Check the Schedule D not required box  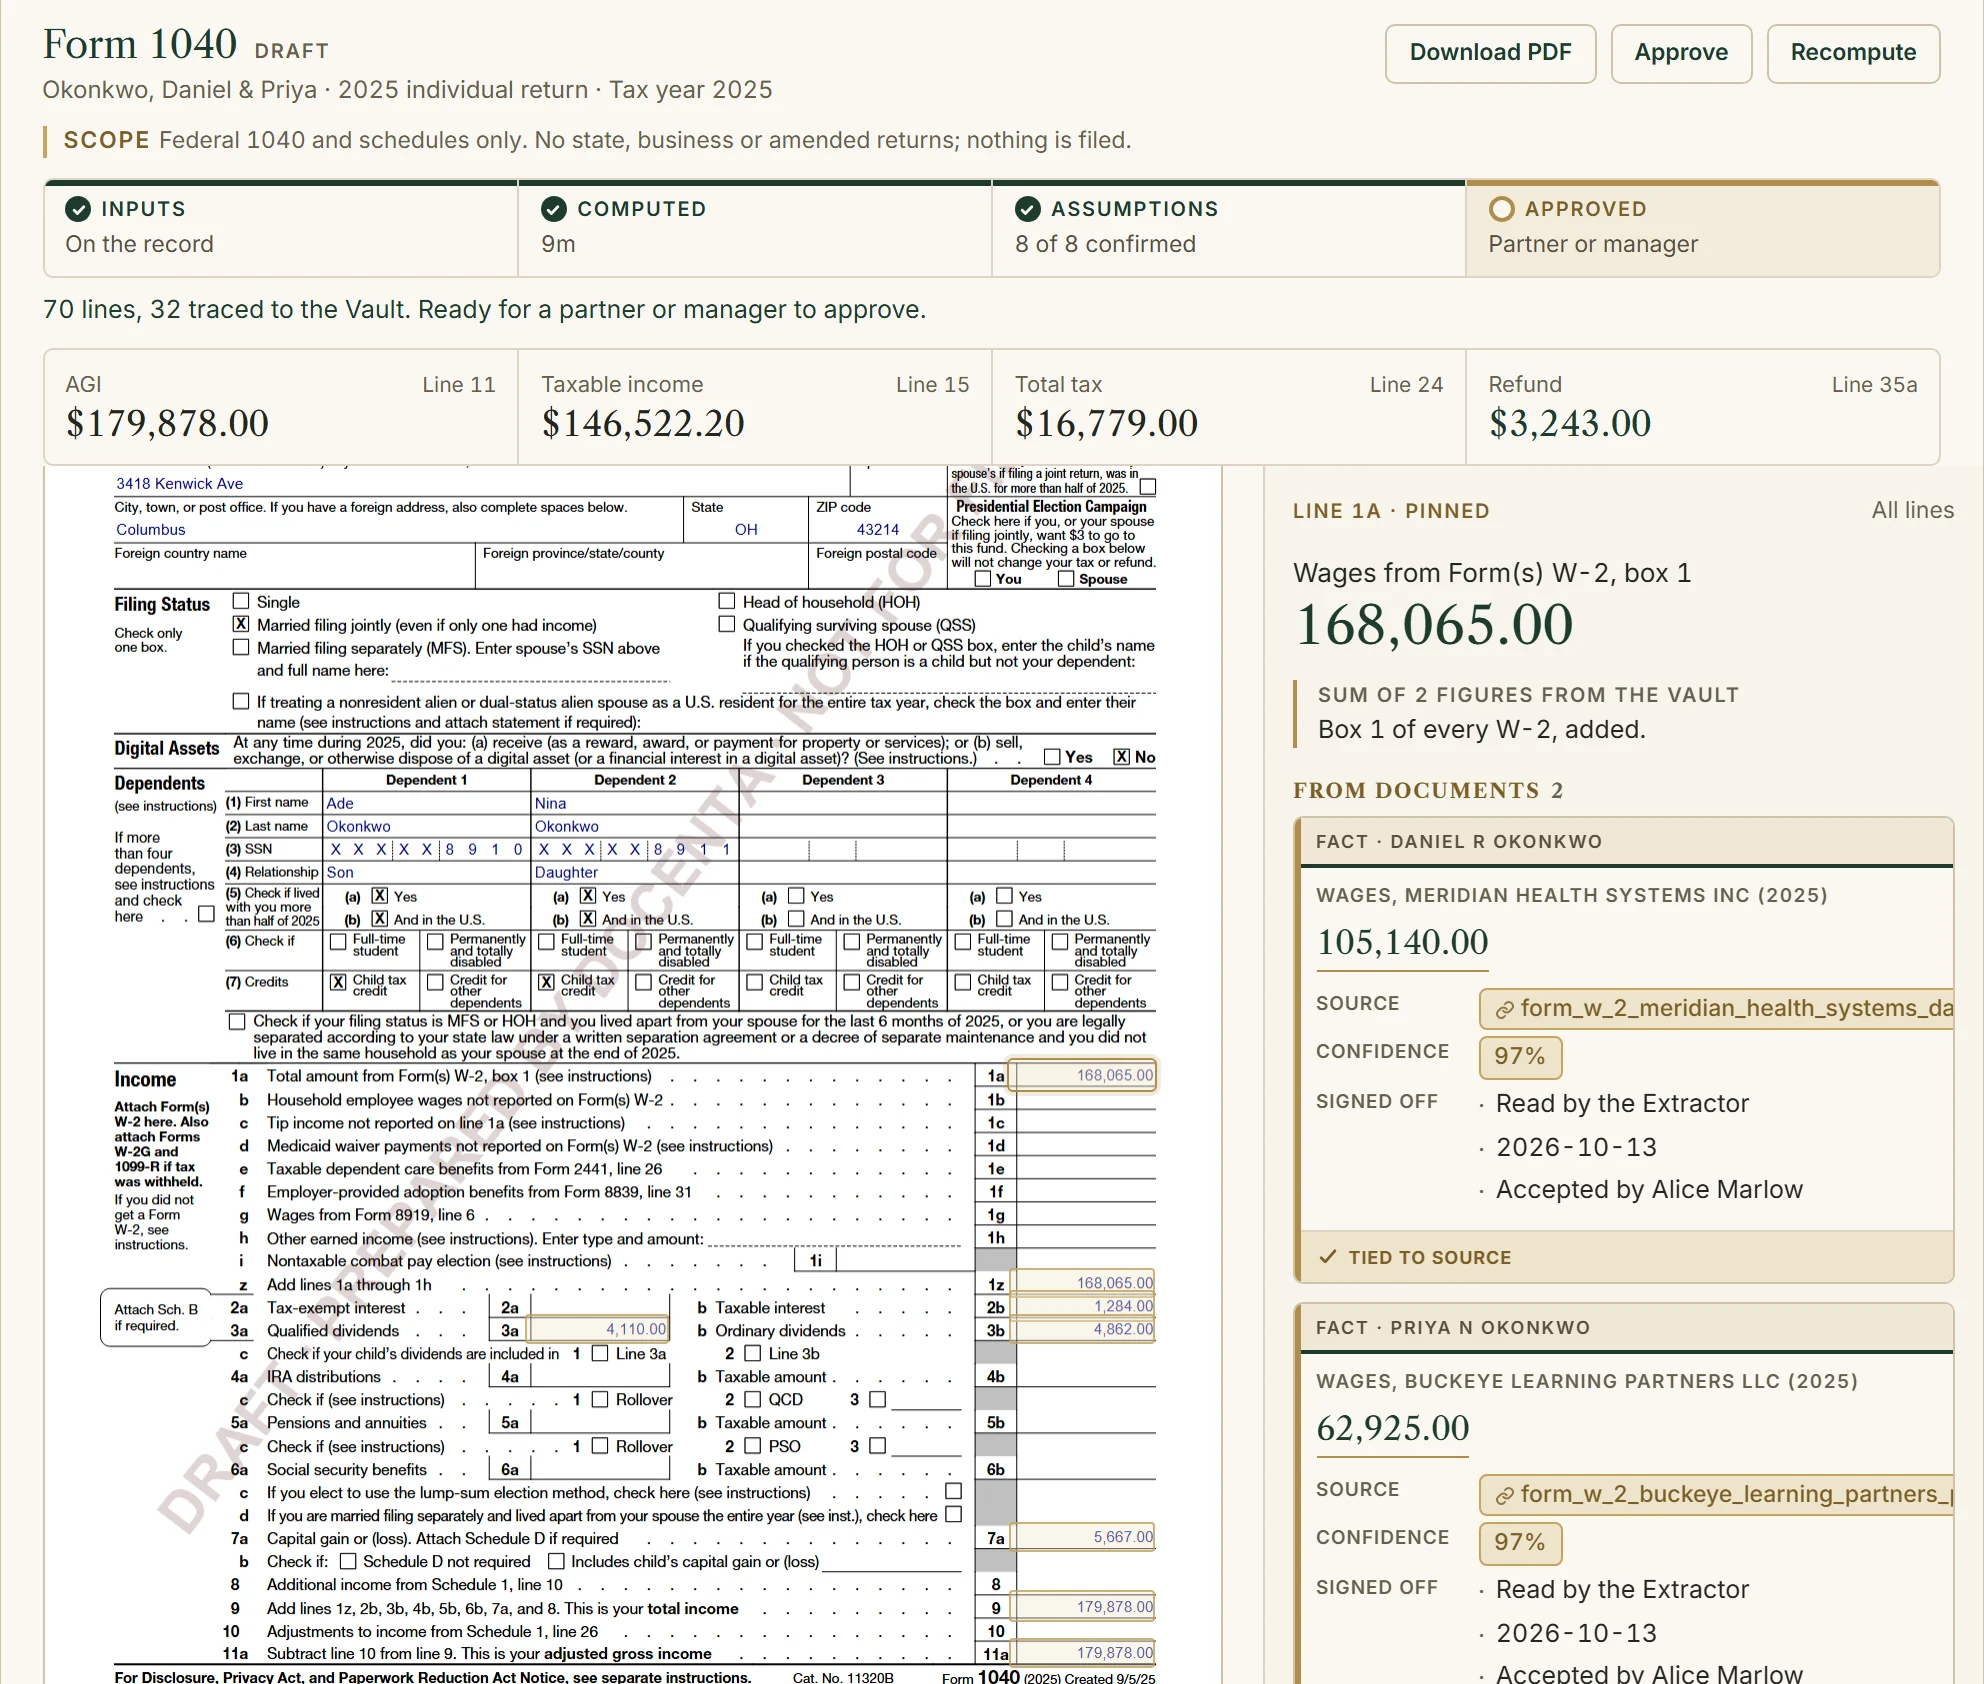[x=348, y=1561]
